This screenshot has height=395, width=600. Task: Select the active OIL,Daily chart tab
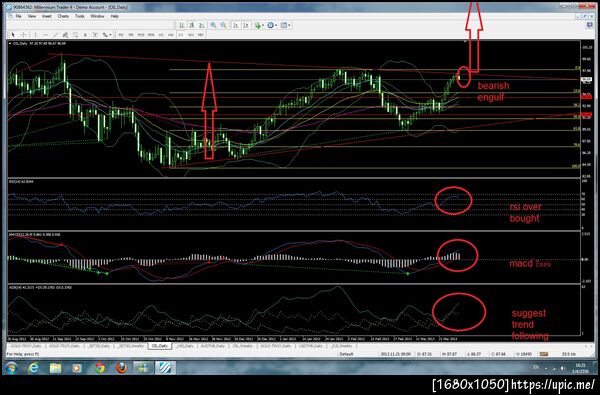pyautogui.click(x=160, y=346)
